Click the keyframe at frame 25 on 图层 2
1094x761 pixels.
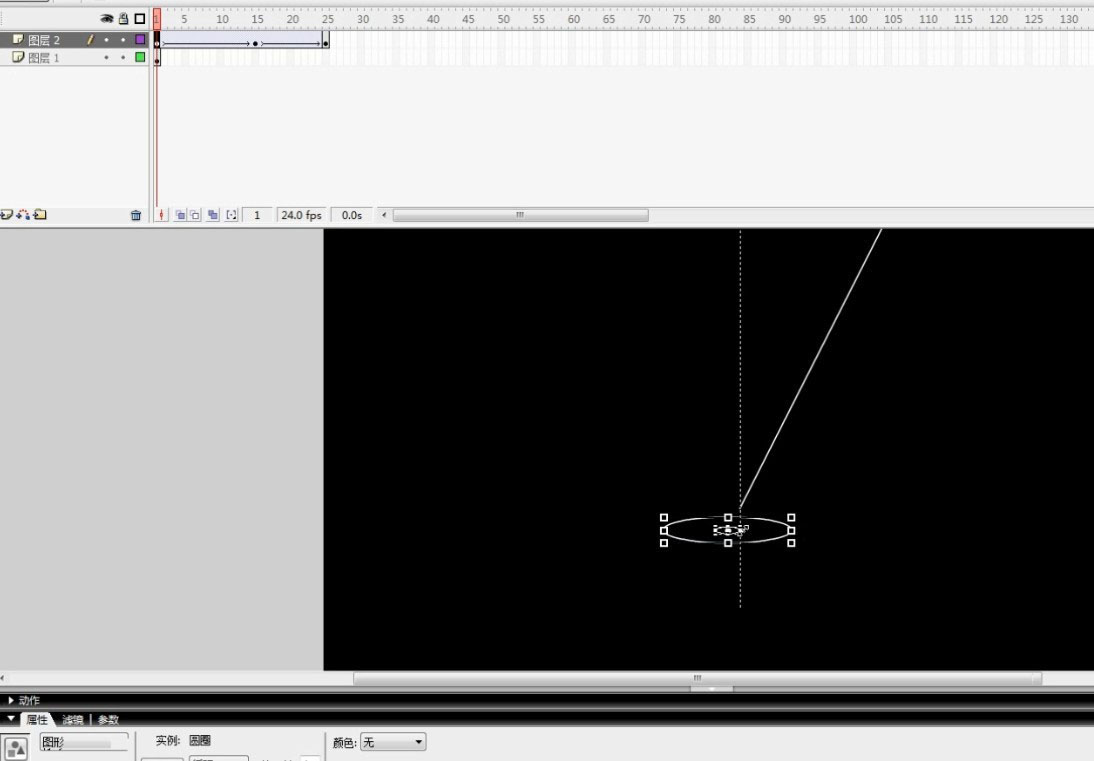pyautogui.click(x=326, y=43)
